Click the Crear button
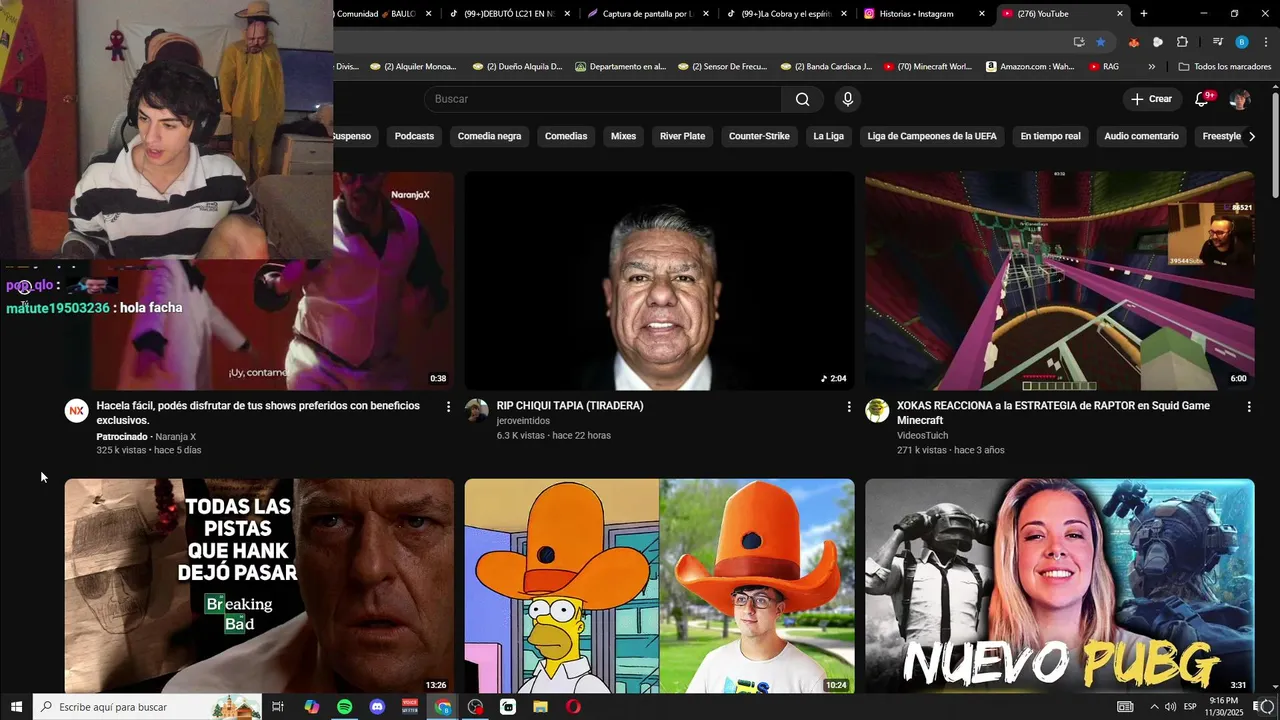 pos(1151,99)
